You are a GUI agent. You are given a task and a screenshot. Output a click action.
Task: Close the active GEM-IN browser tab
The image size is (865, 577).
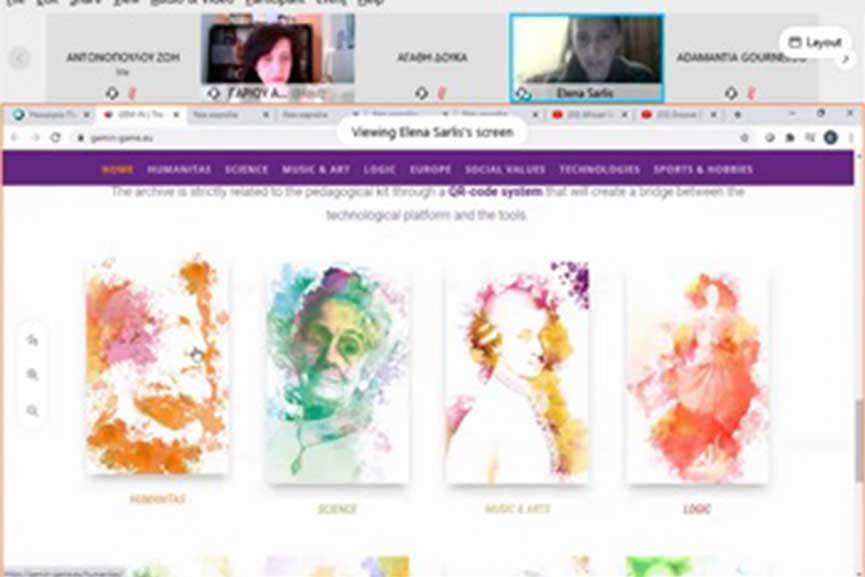coord(177,115)
